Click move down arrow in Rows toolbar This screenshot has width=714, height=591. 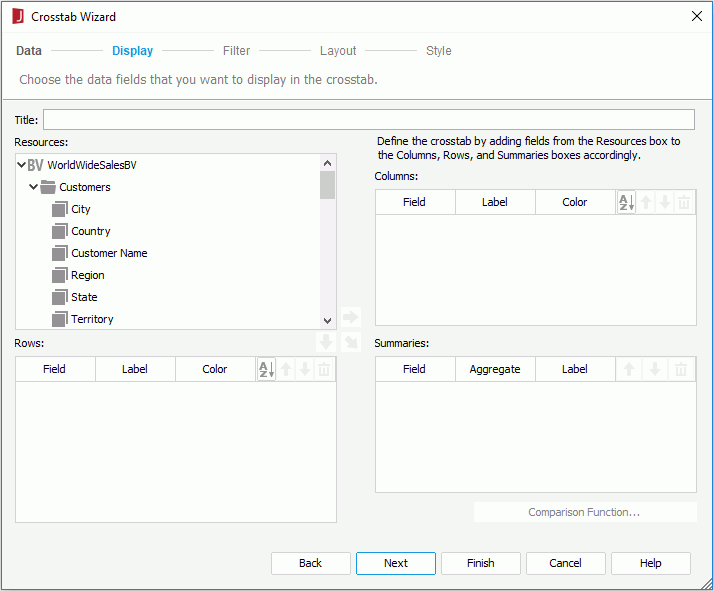pos(305,369)
